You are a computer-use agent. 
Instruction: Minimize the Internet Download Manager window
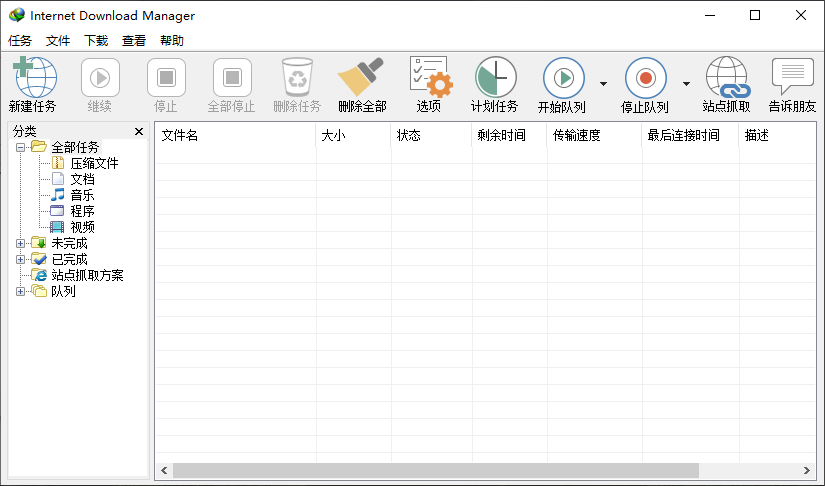coord(710,15)
